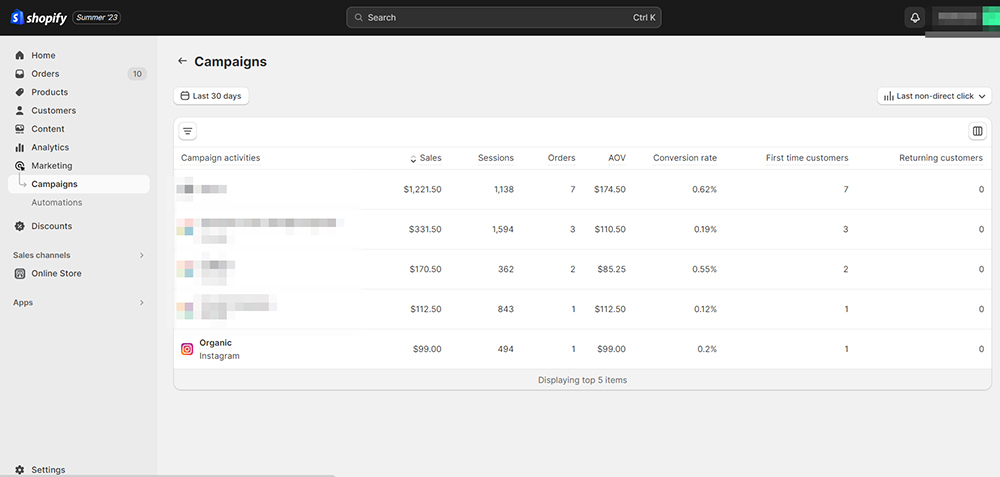Viewport: 1000px width, 477px height.
Task: Click the 0.55% conversion rate value
Action: [704, 269]
